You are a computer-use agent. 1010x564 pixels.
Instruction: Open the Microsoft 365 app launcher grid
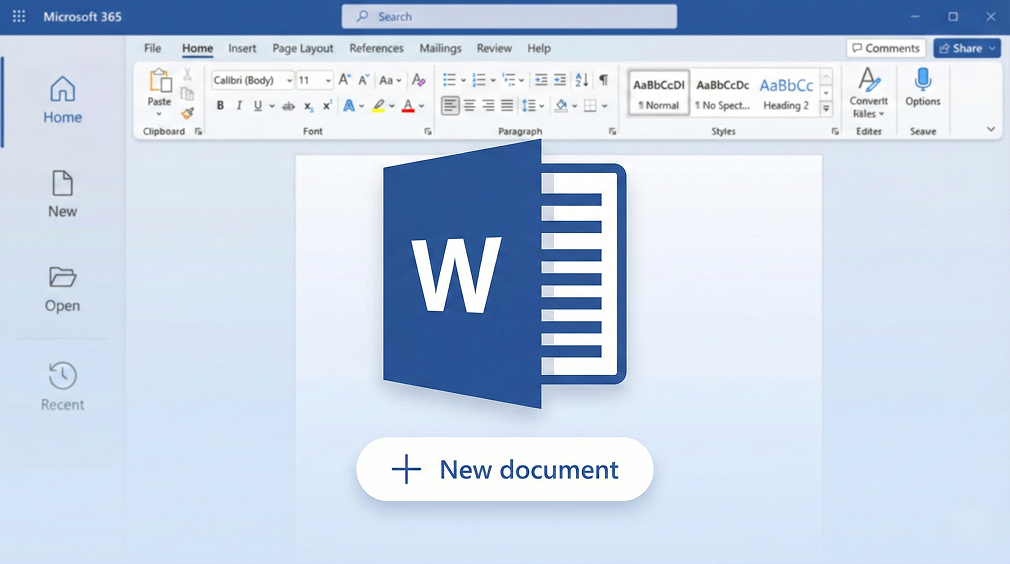(19, 17)
